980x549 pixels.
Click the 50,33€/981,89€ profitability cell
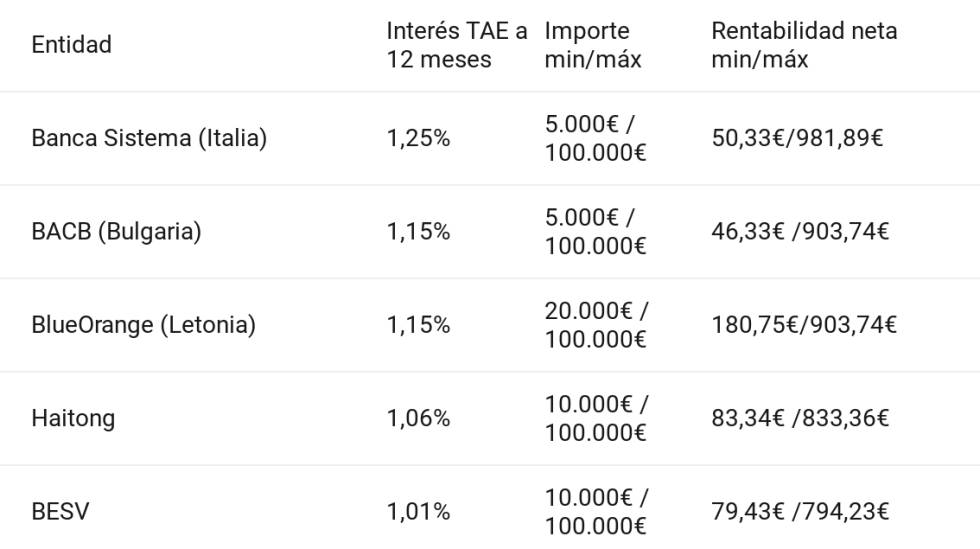click(x=797, y=138)
